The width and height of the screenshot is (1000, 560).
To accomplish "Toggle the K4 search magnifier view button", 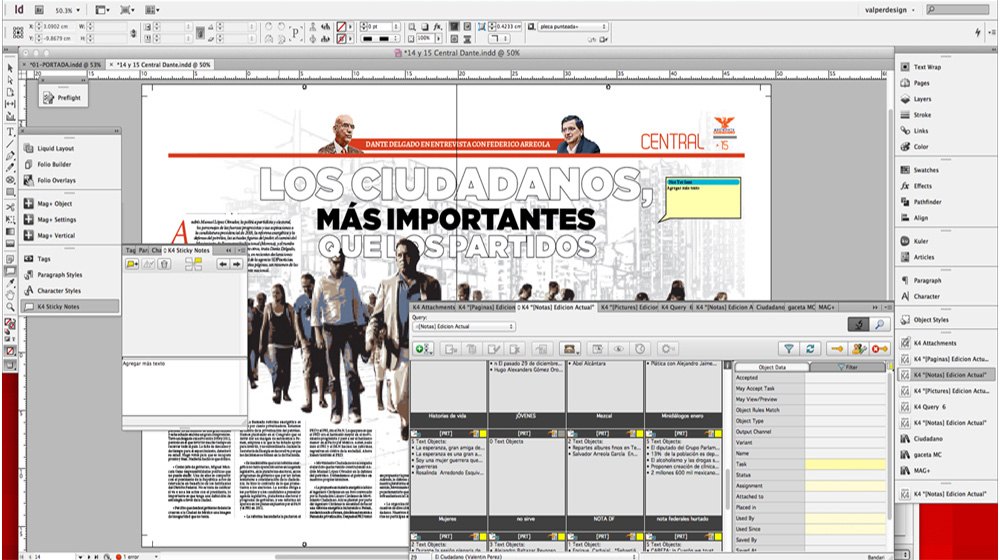I will (879, 324).
